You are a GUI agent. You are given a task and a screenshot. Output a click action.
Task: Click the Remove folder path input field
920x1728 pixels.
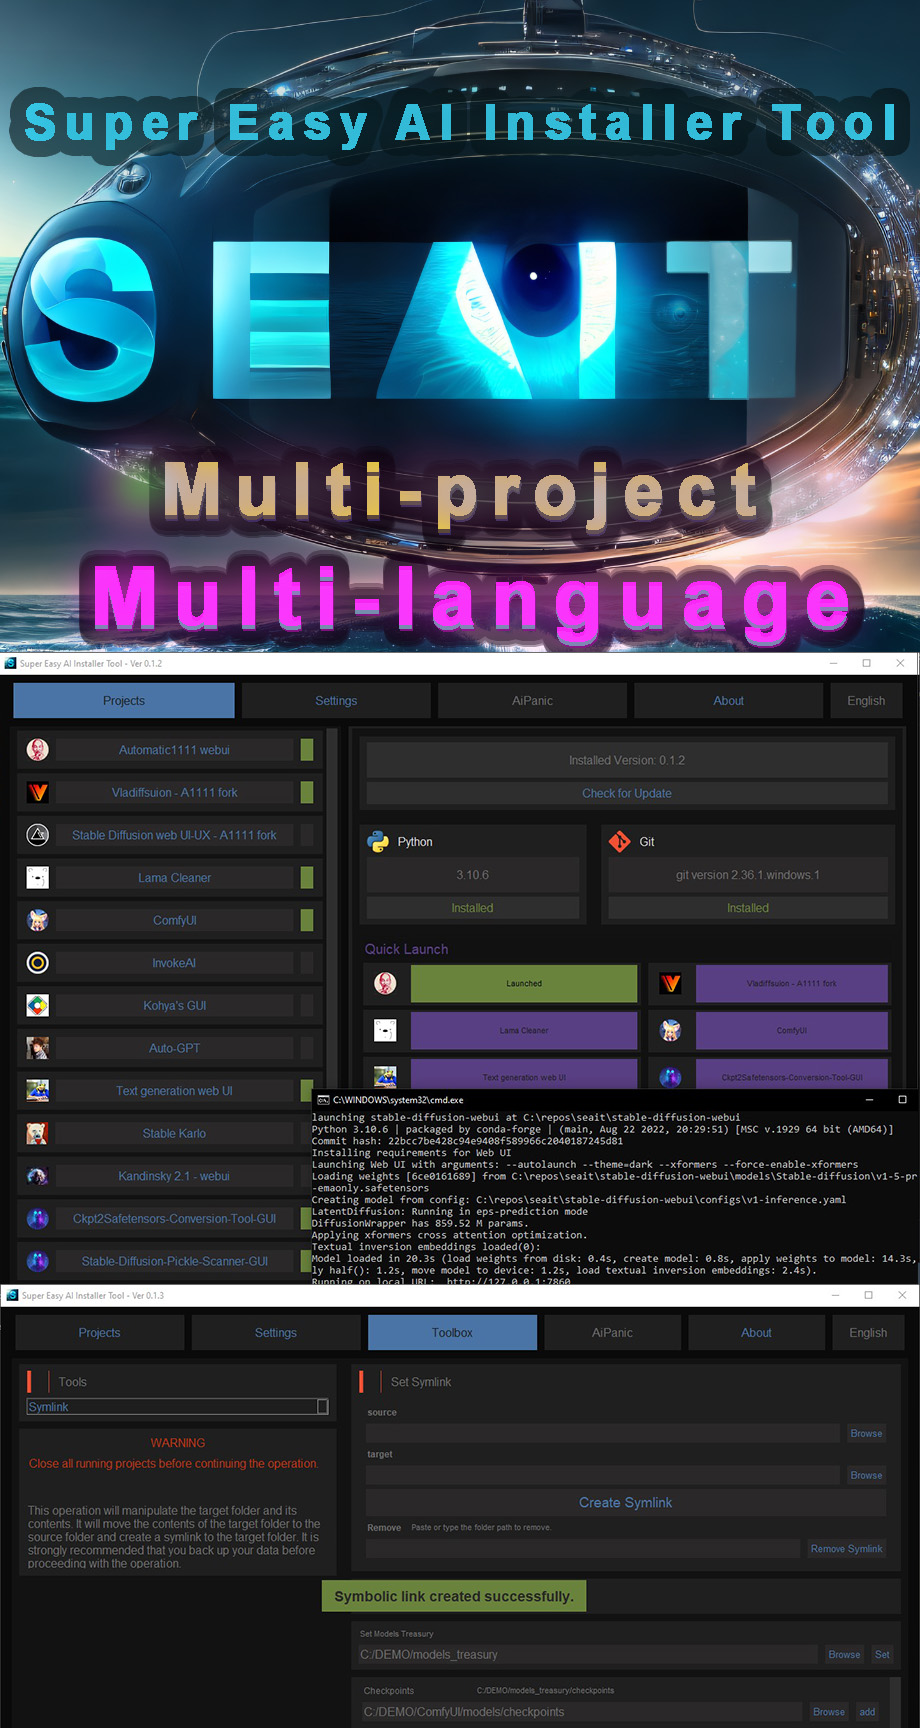(583, 1549)
